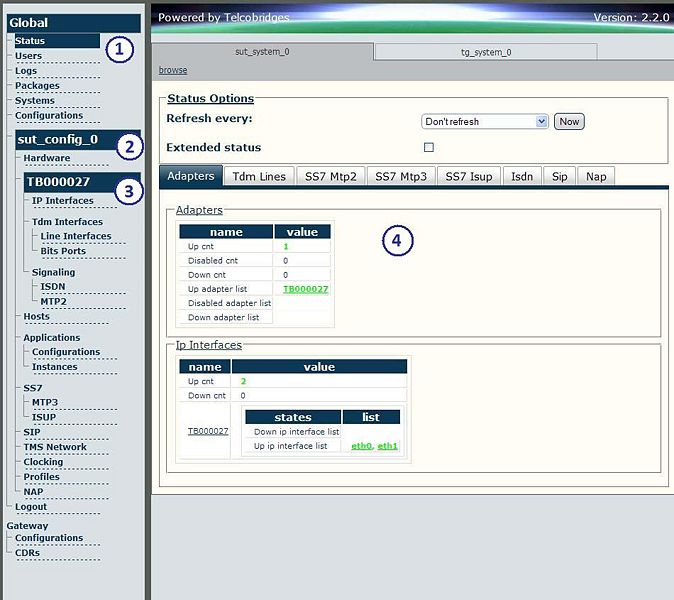Click the Global header in sidebar

point(74,23)
